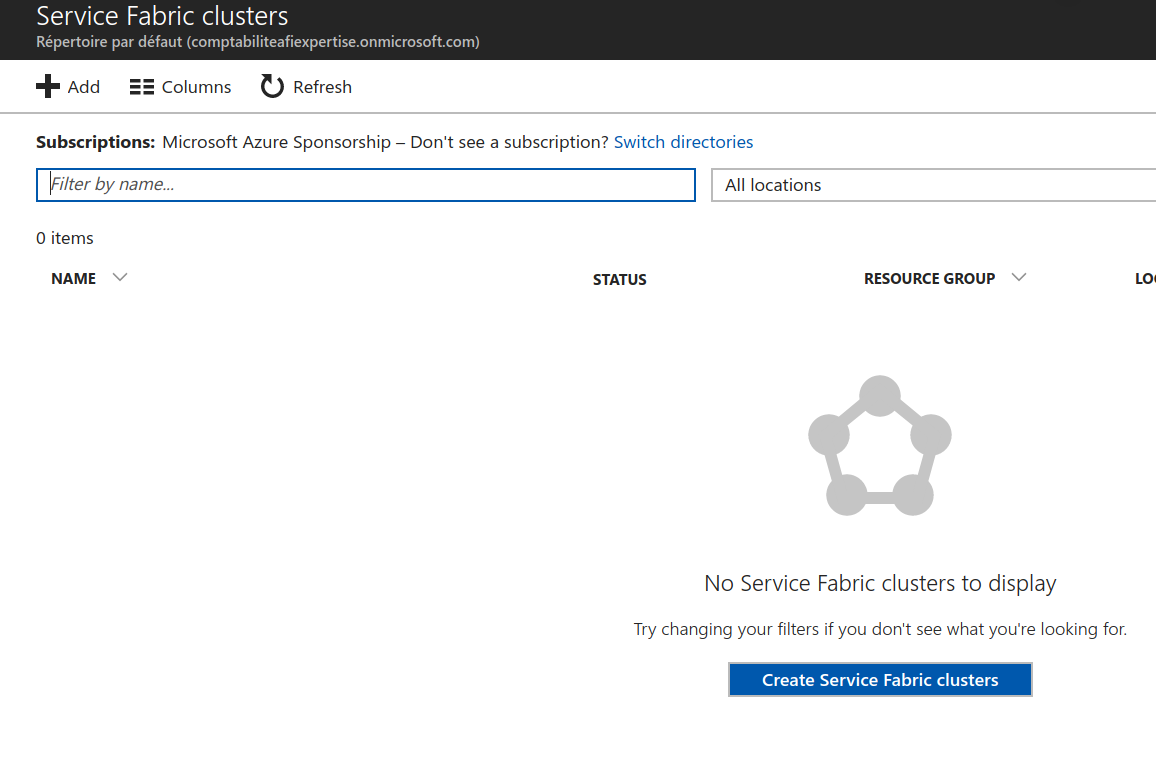Click the 0 items count text

click(x=65, y=238)
